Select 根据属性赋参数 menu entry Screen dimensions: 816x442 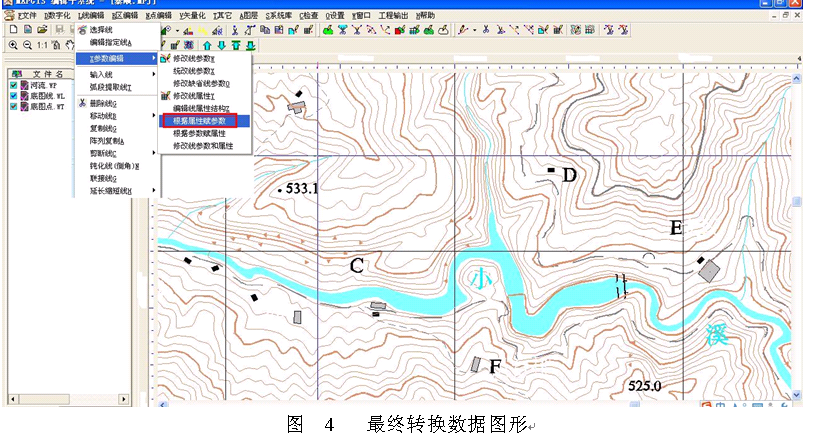(x=198, y=120)
